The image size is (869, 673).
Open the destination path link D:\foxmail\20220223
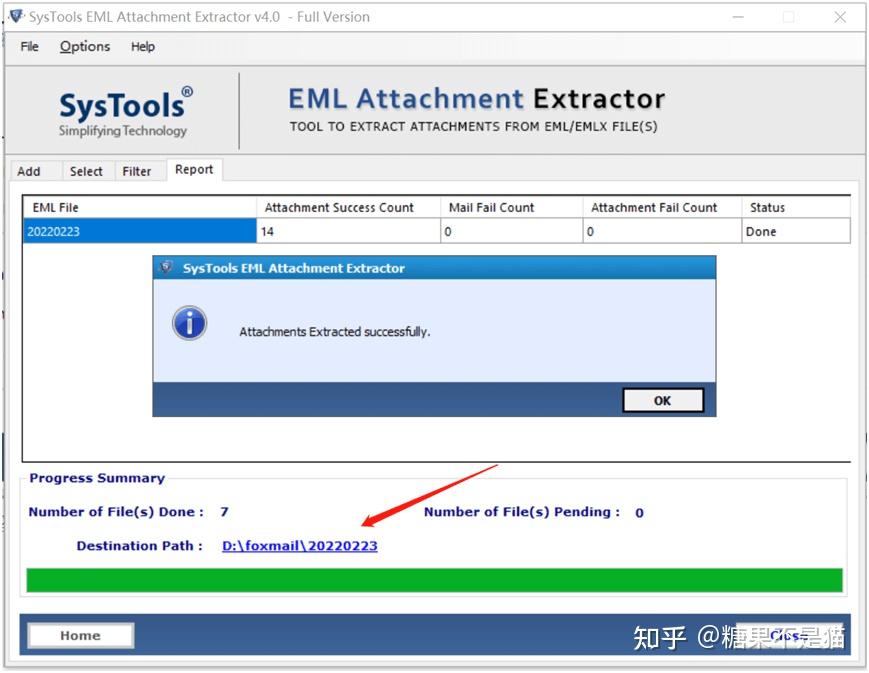(x=299, y=546)
